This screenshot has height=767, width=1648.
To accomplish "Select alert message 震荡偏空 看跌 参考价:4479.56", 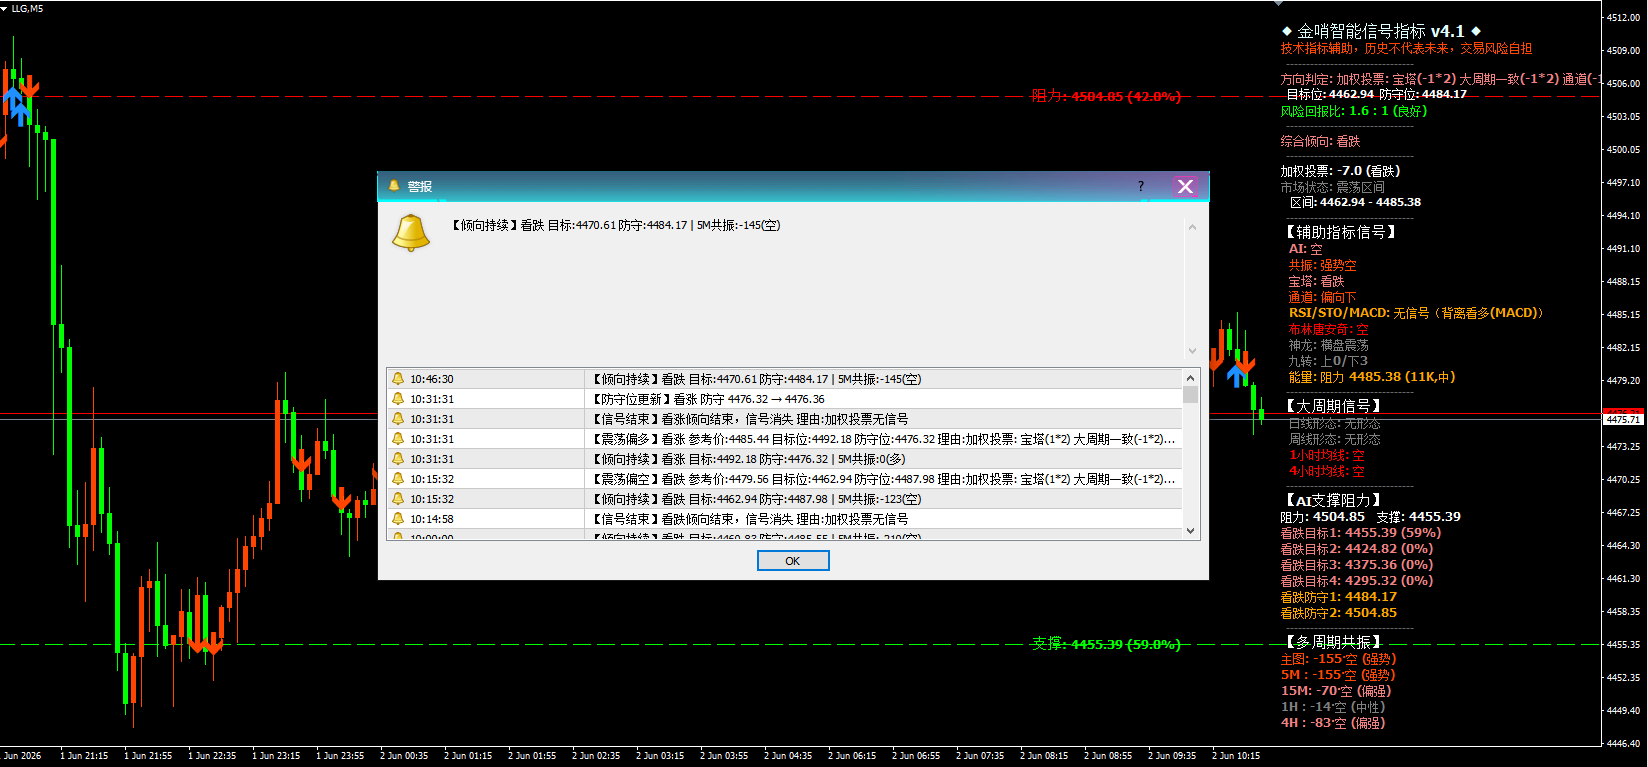I will (x=883, y=479).
